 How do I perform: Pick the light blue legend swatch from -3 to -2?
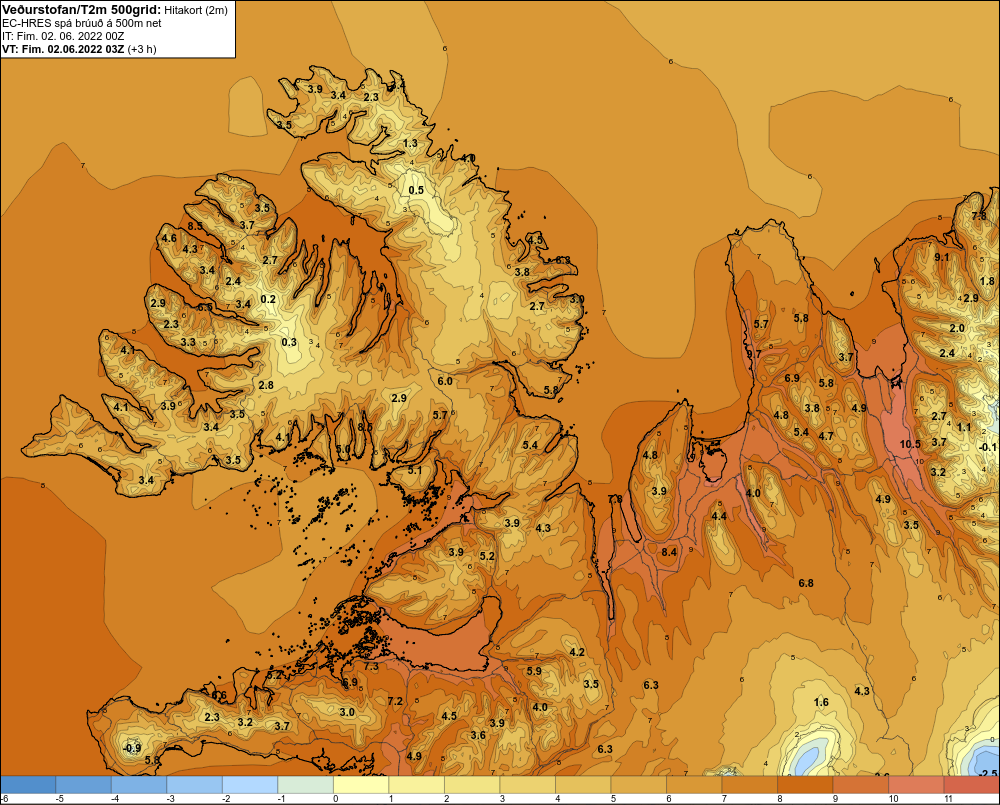[x=194, y=785]
